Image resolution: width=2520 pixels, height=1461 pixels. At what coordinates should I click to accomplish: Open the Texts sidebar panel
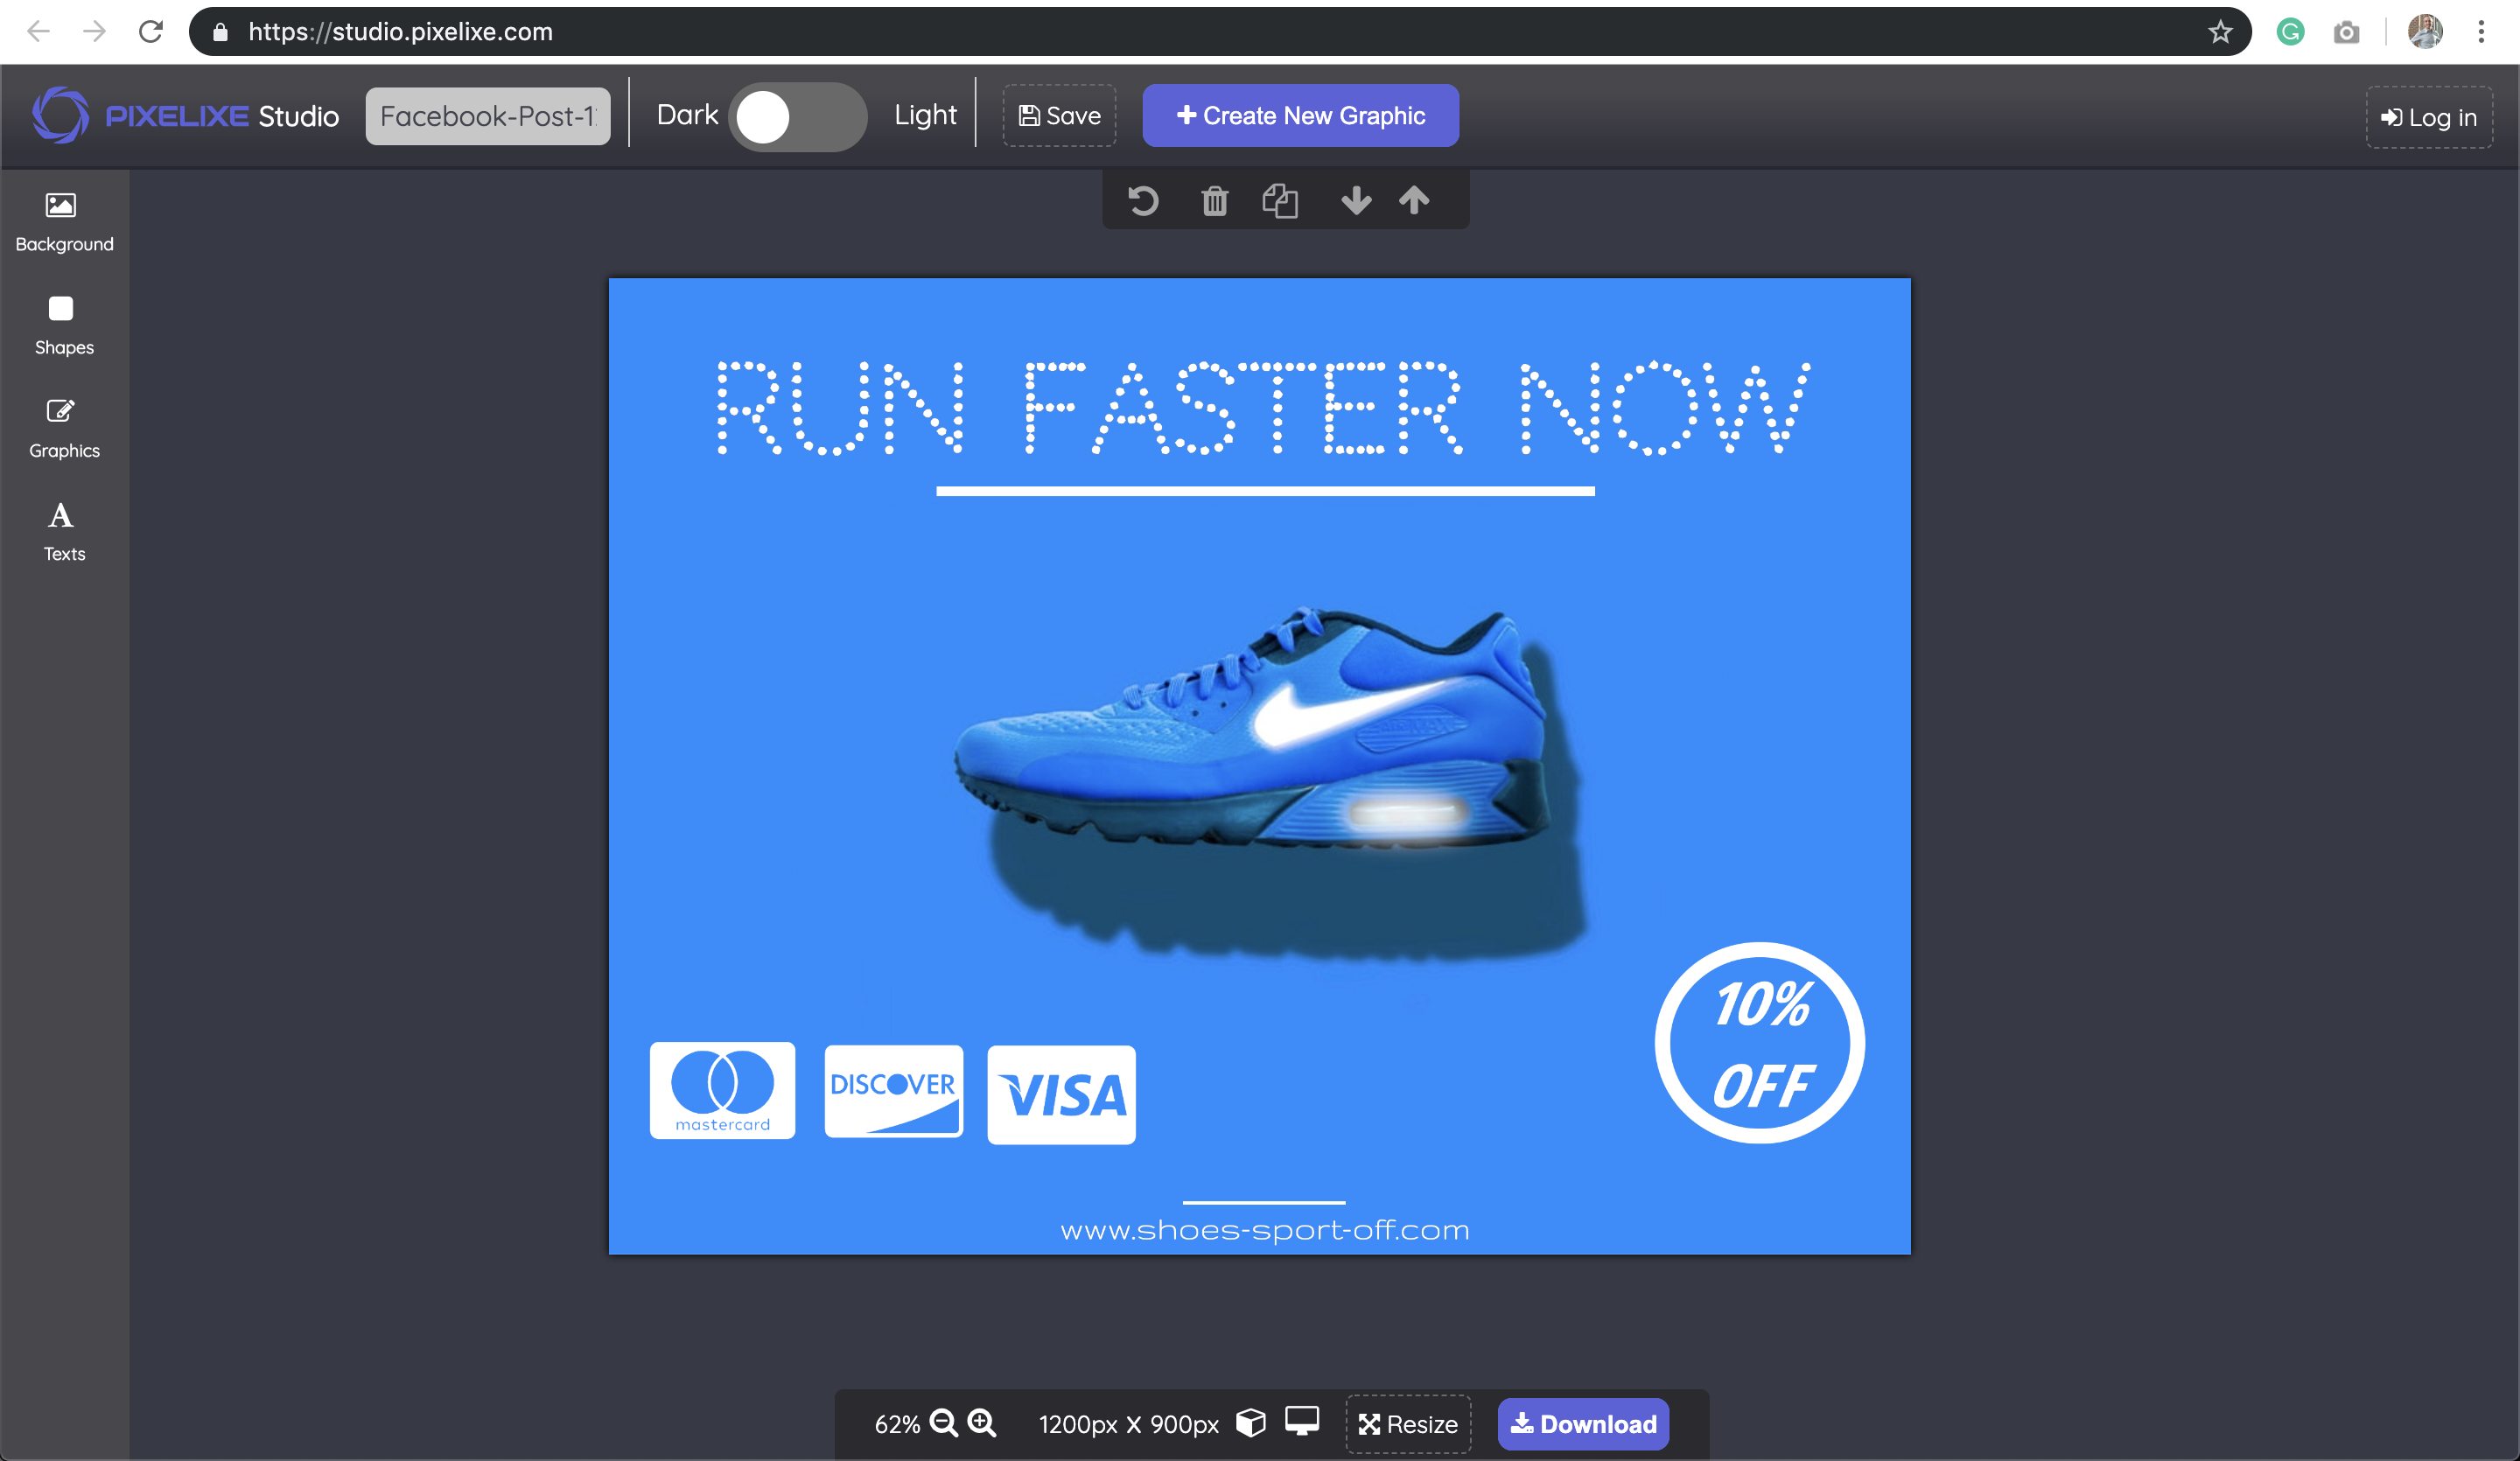click(64, 531)
